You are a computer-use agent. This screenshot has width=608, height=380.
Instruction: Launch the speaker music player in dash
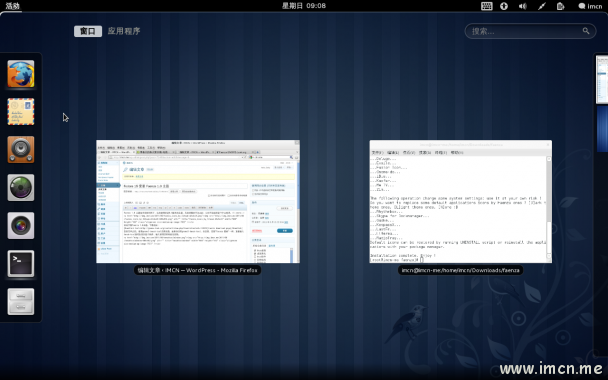point(21,150)
